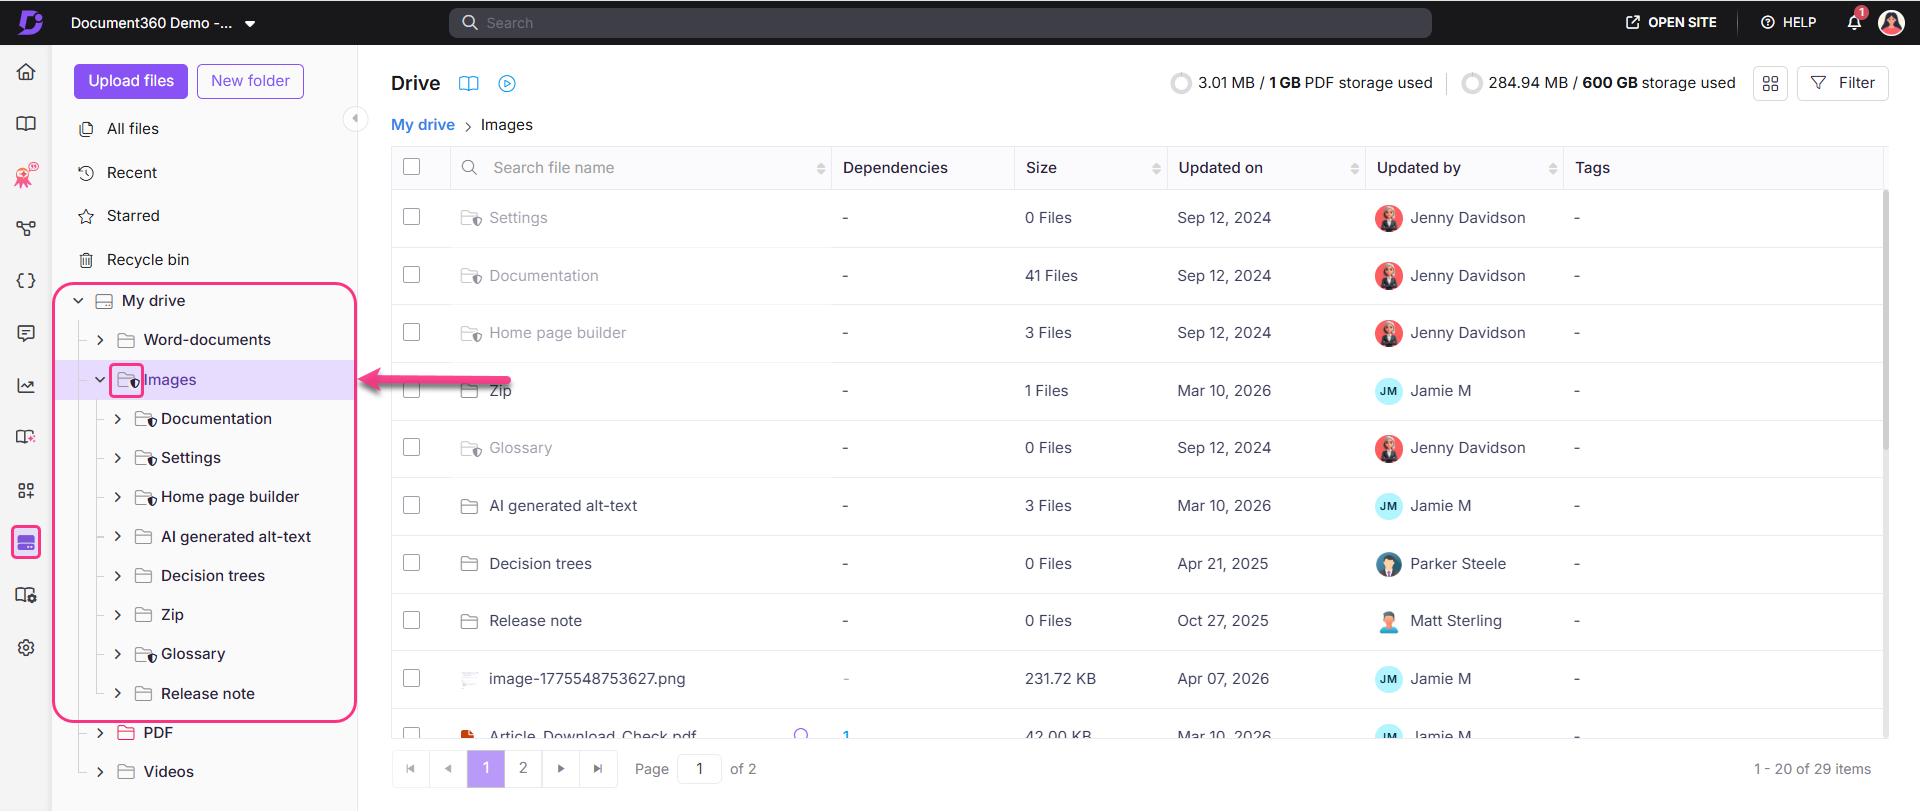The width and height of the screenshot is (1920, 811).
Task: Click OPEN SITE link
Action: tap(1671, 22)
